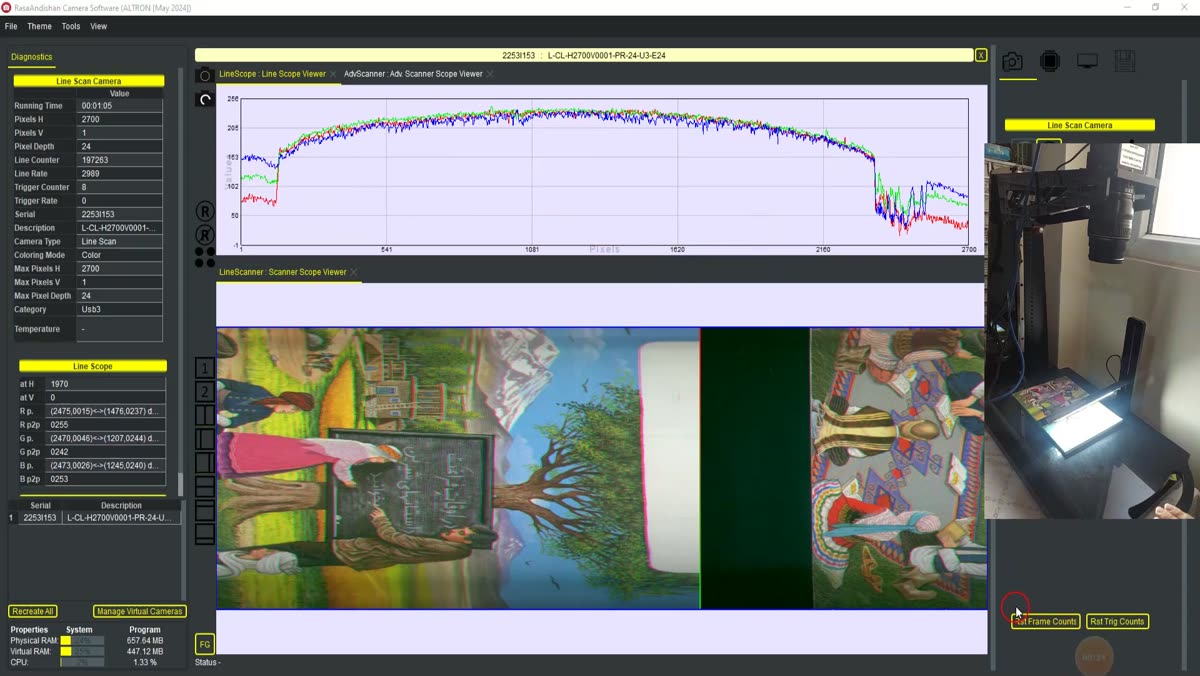The width and height of the screenshot is (1200, 676).
Task: Click the R p2p value 0255
Action: pos(106,425)
